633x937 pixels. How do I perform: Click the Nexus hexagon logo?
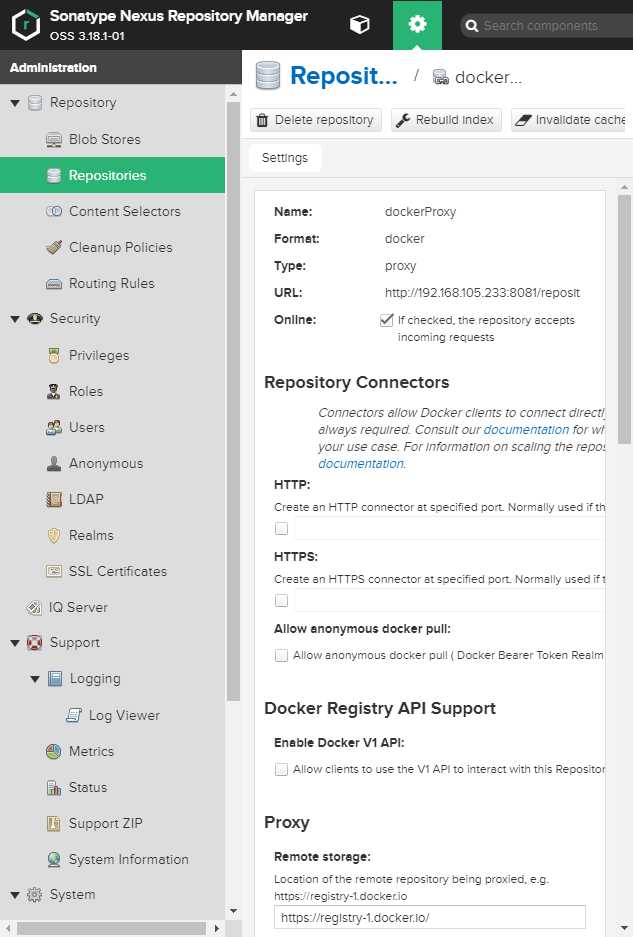26,25
